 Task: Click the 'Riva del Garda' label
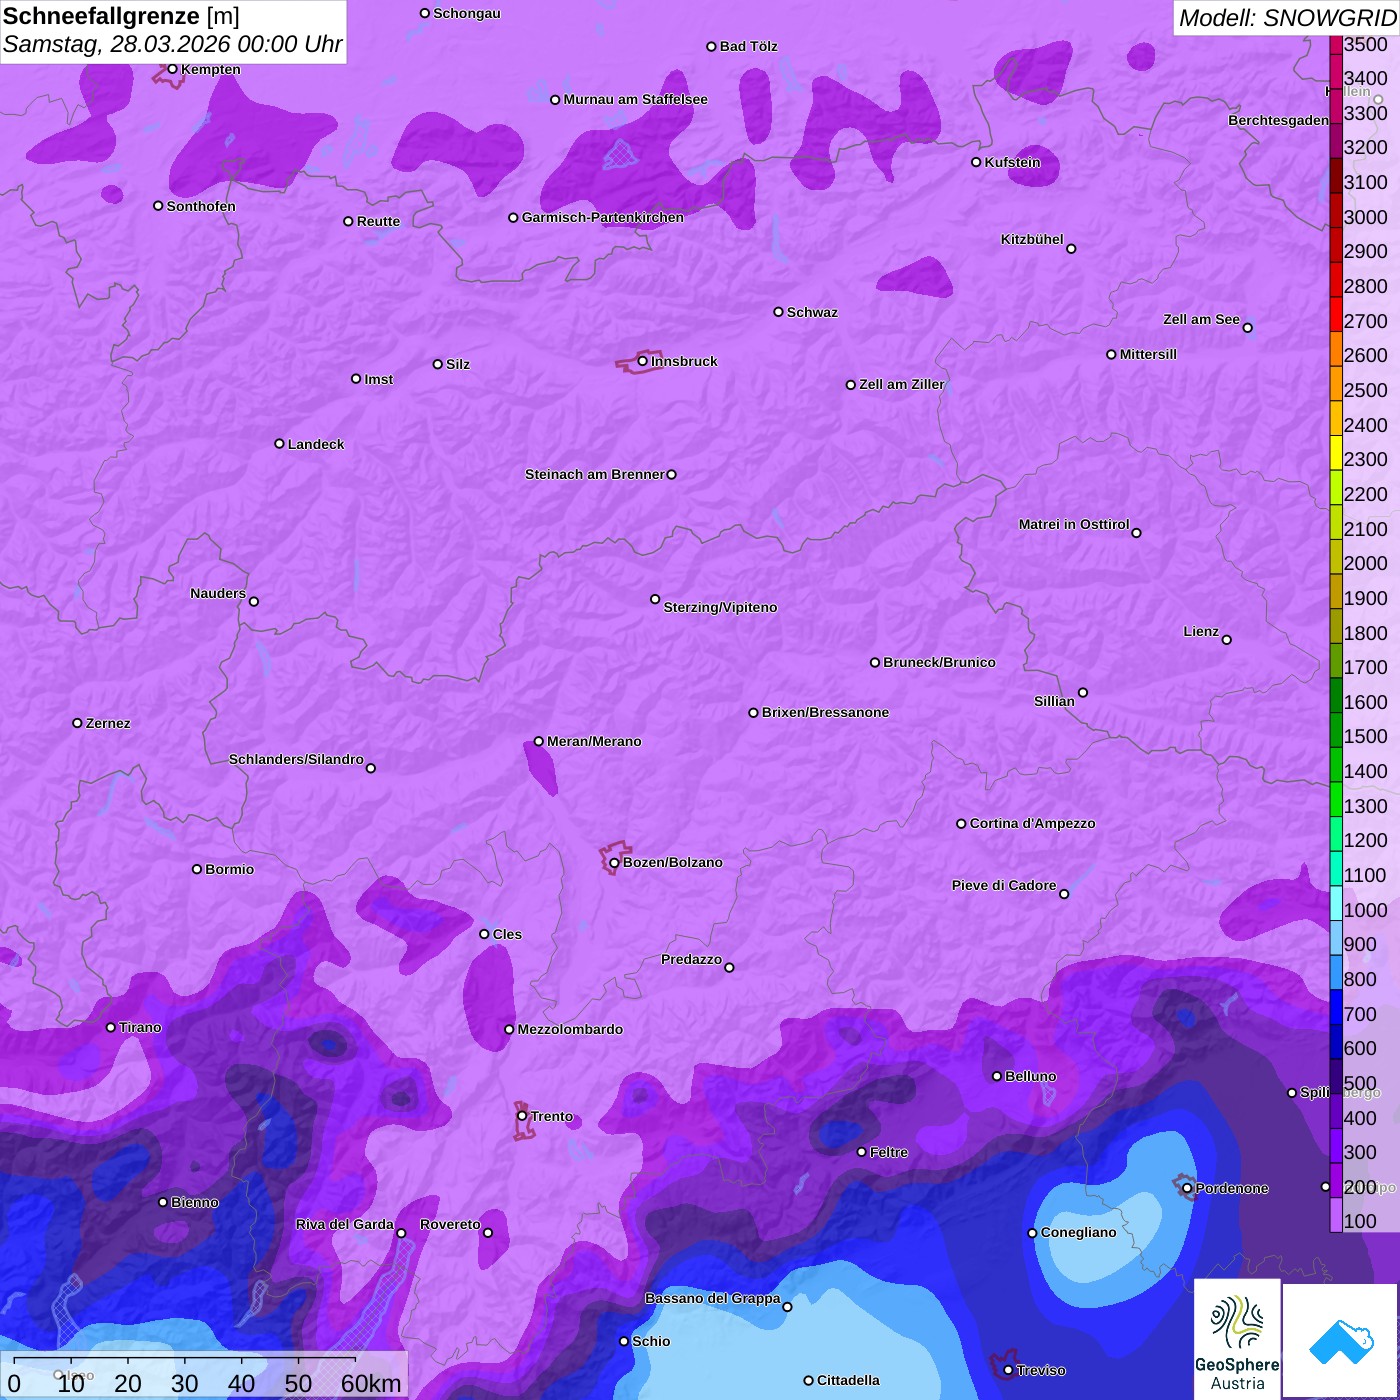click(345, 1224)
